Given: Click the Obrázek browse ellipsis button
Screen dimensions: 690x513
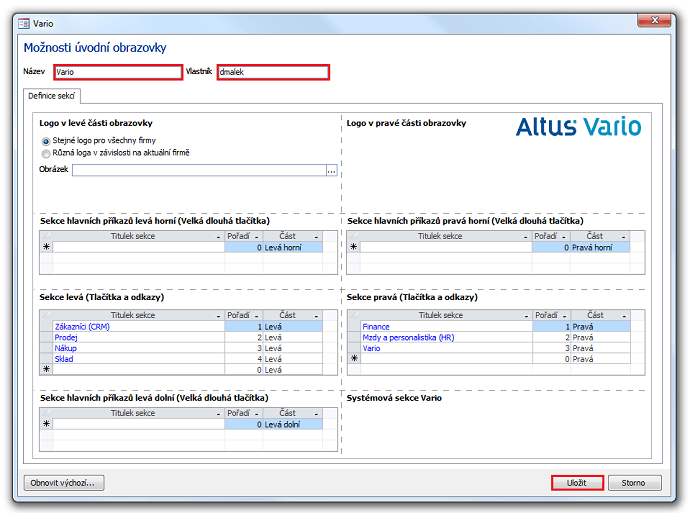Looking at the screenshot, I should click(331, 170).
